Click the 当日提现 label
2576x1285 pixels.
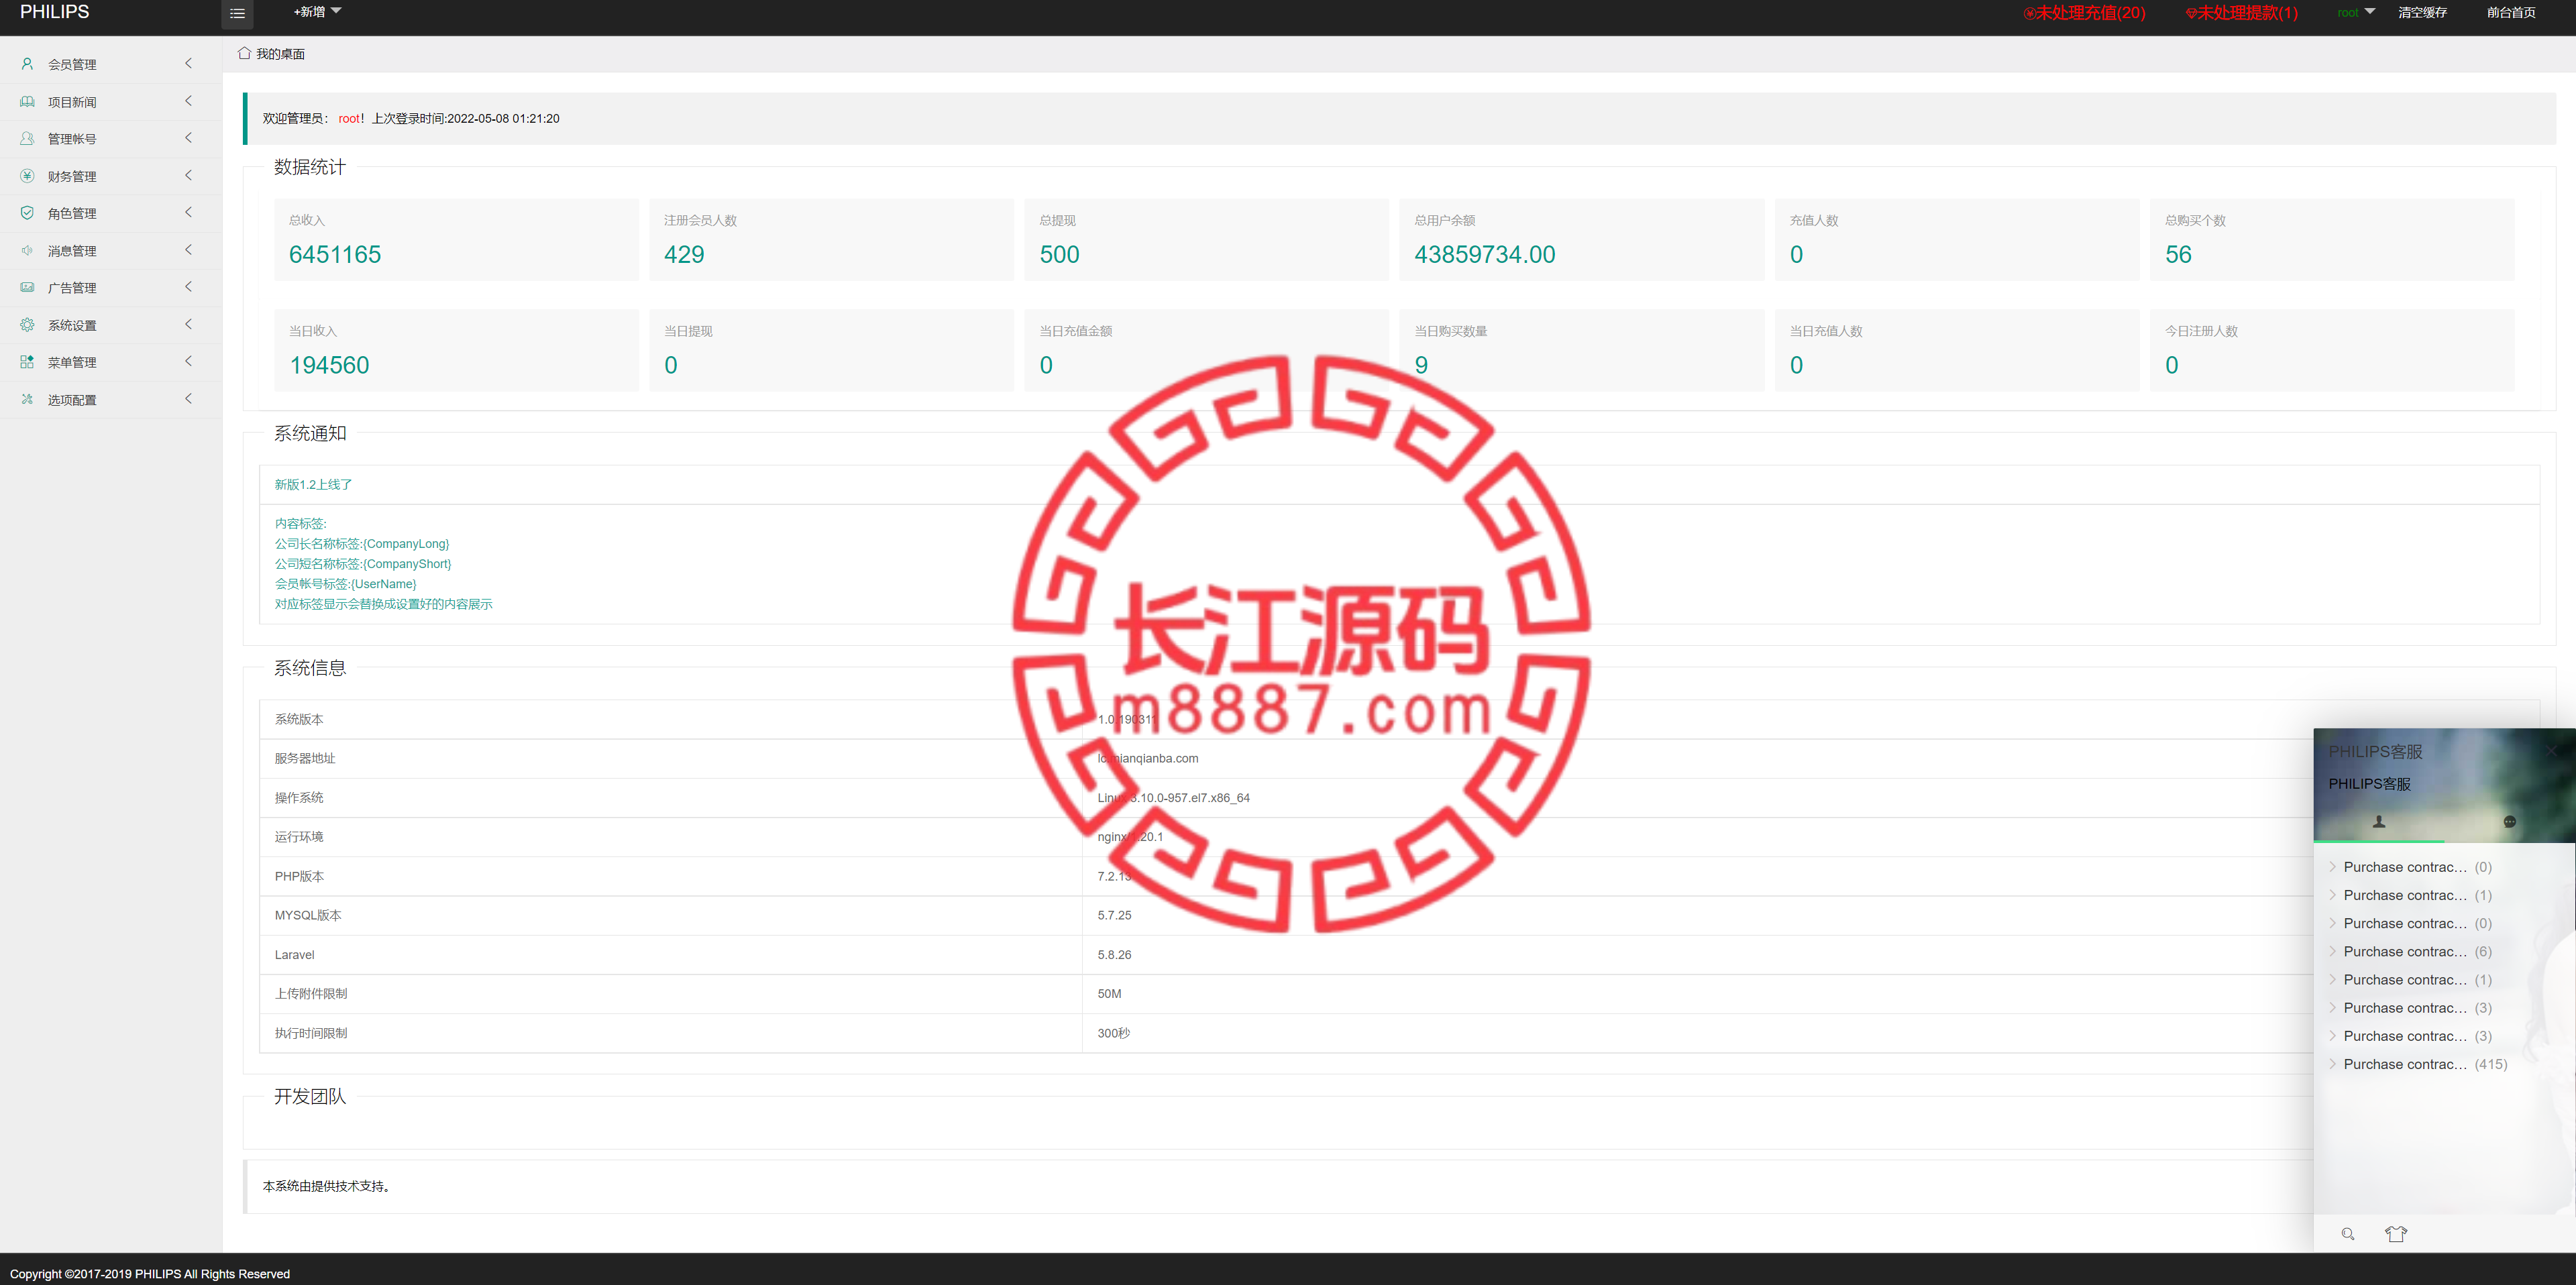tap(688, 331)
